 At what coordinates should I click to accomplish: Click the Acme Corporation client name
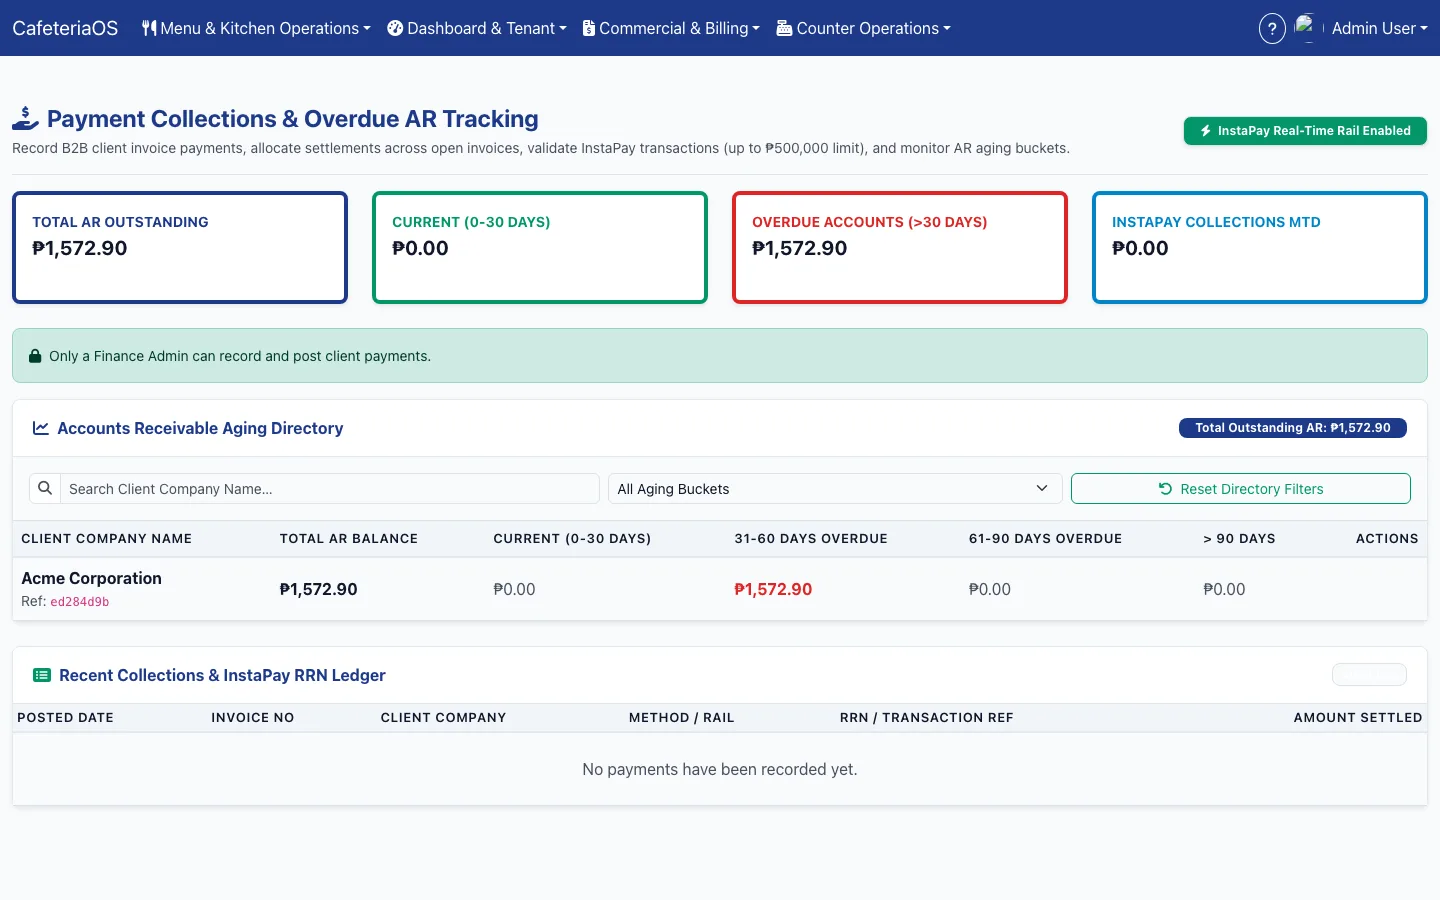pos(91,578)
